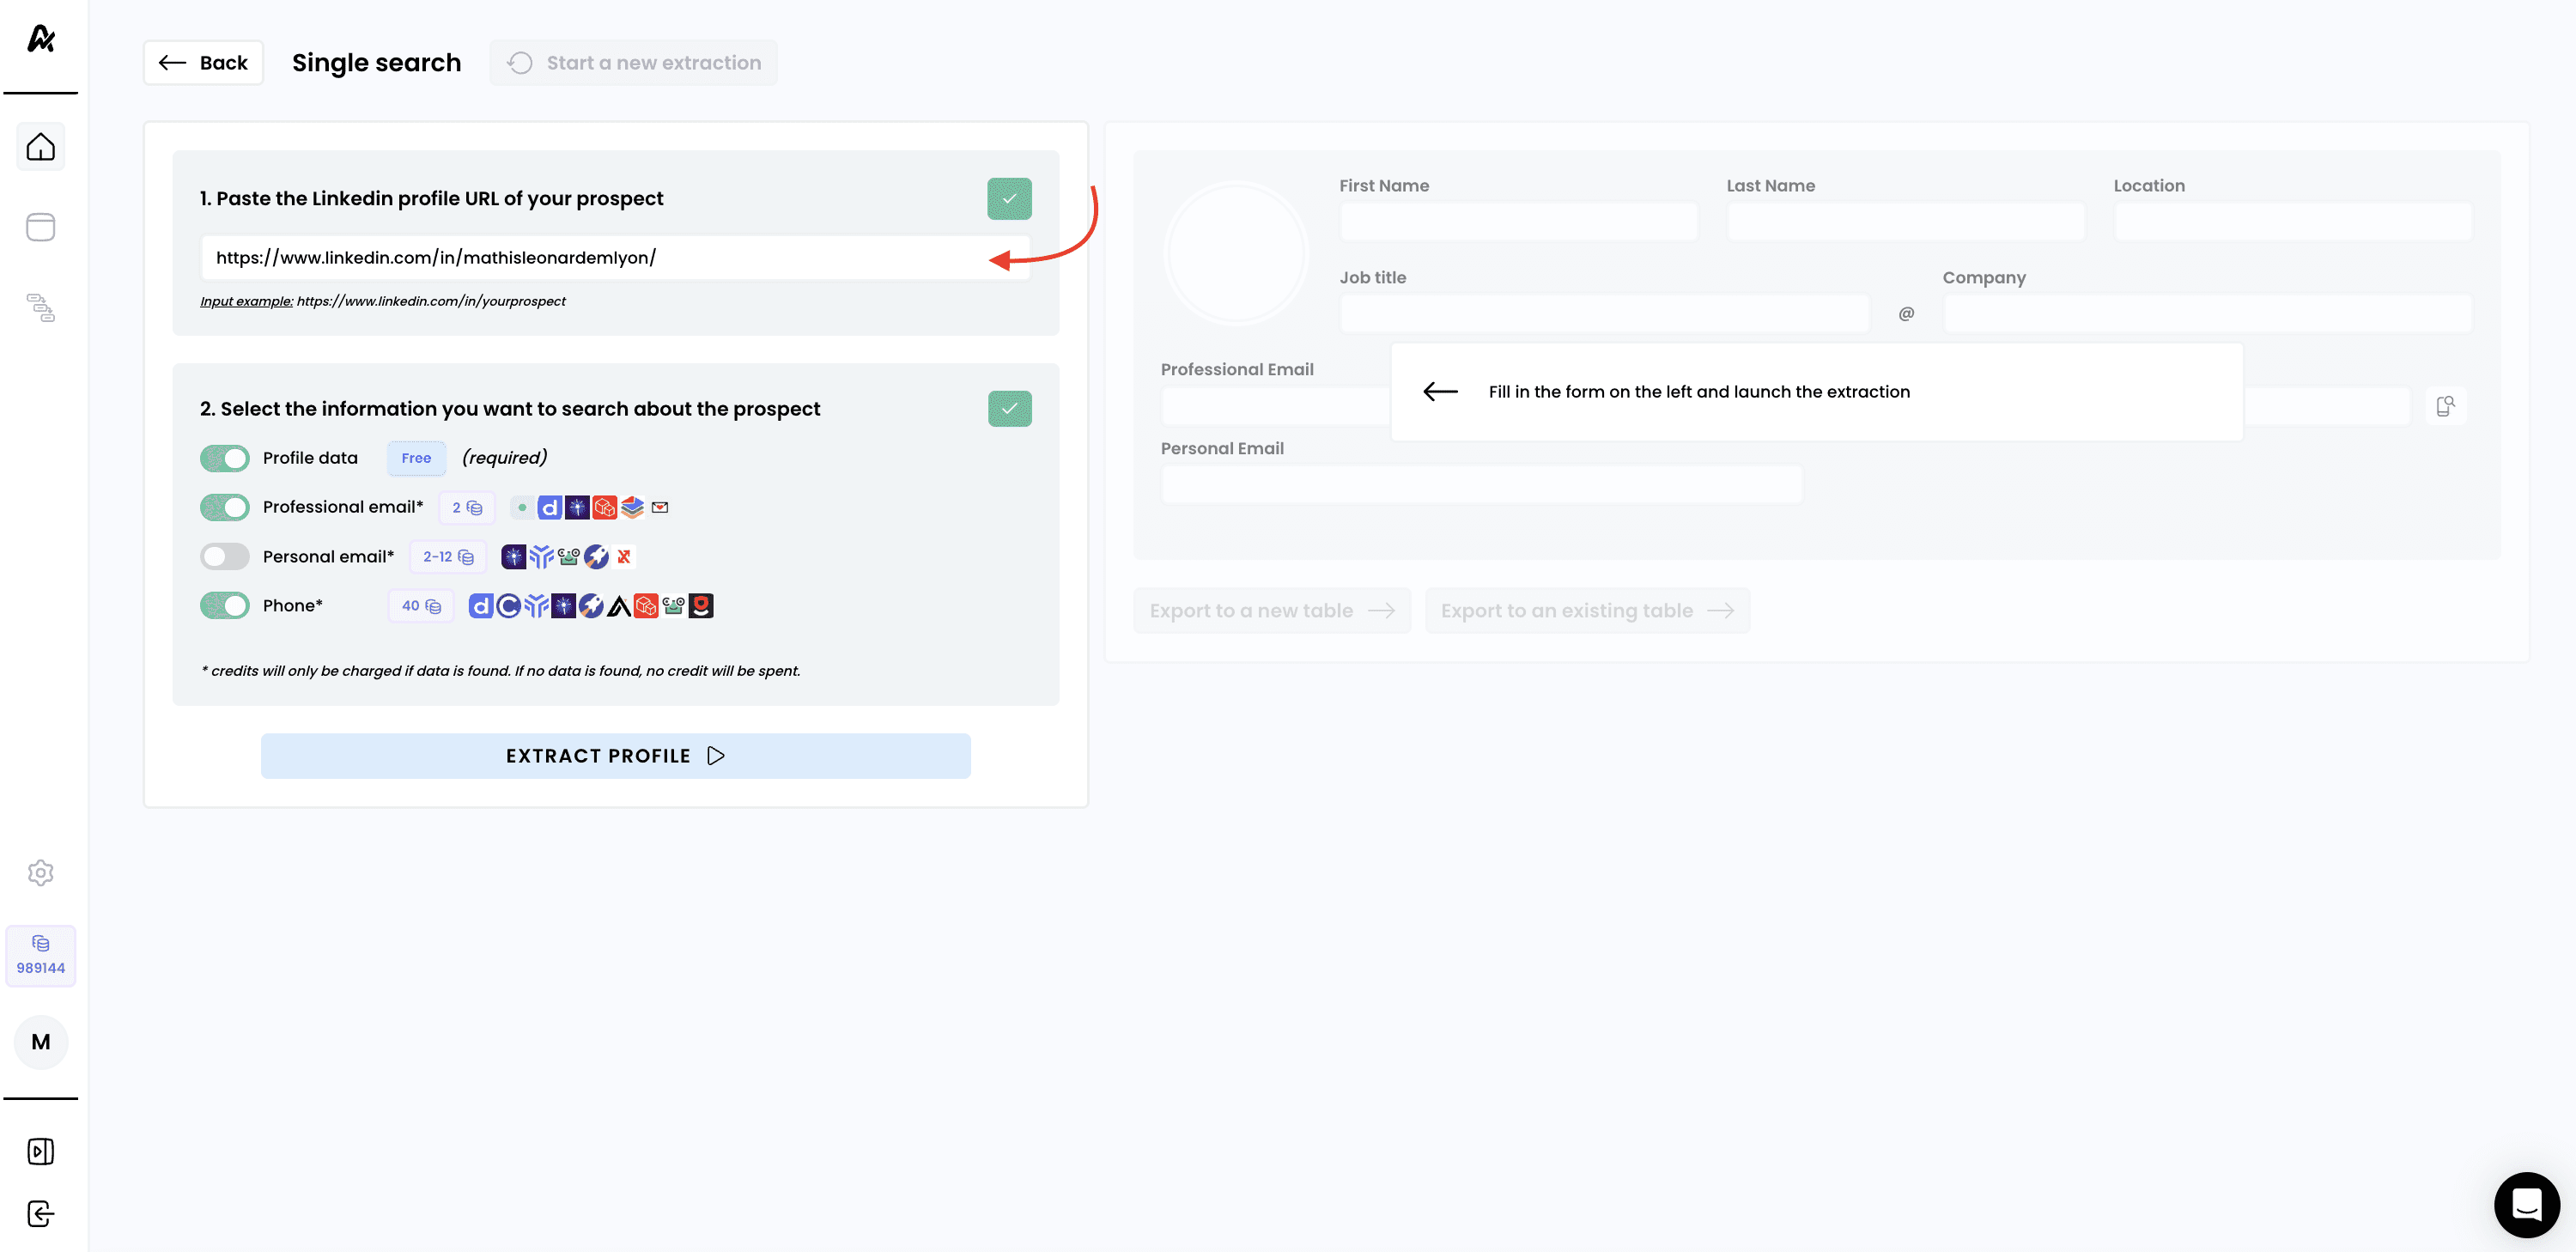The height and width of the screenshot is (1252, 2576).
Task: Click the phone lookup icon on right
Action: [2445, 405]
